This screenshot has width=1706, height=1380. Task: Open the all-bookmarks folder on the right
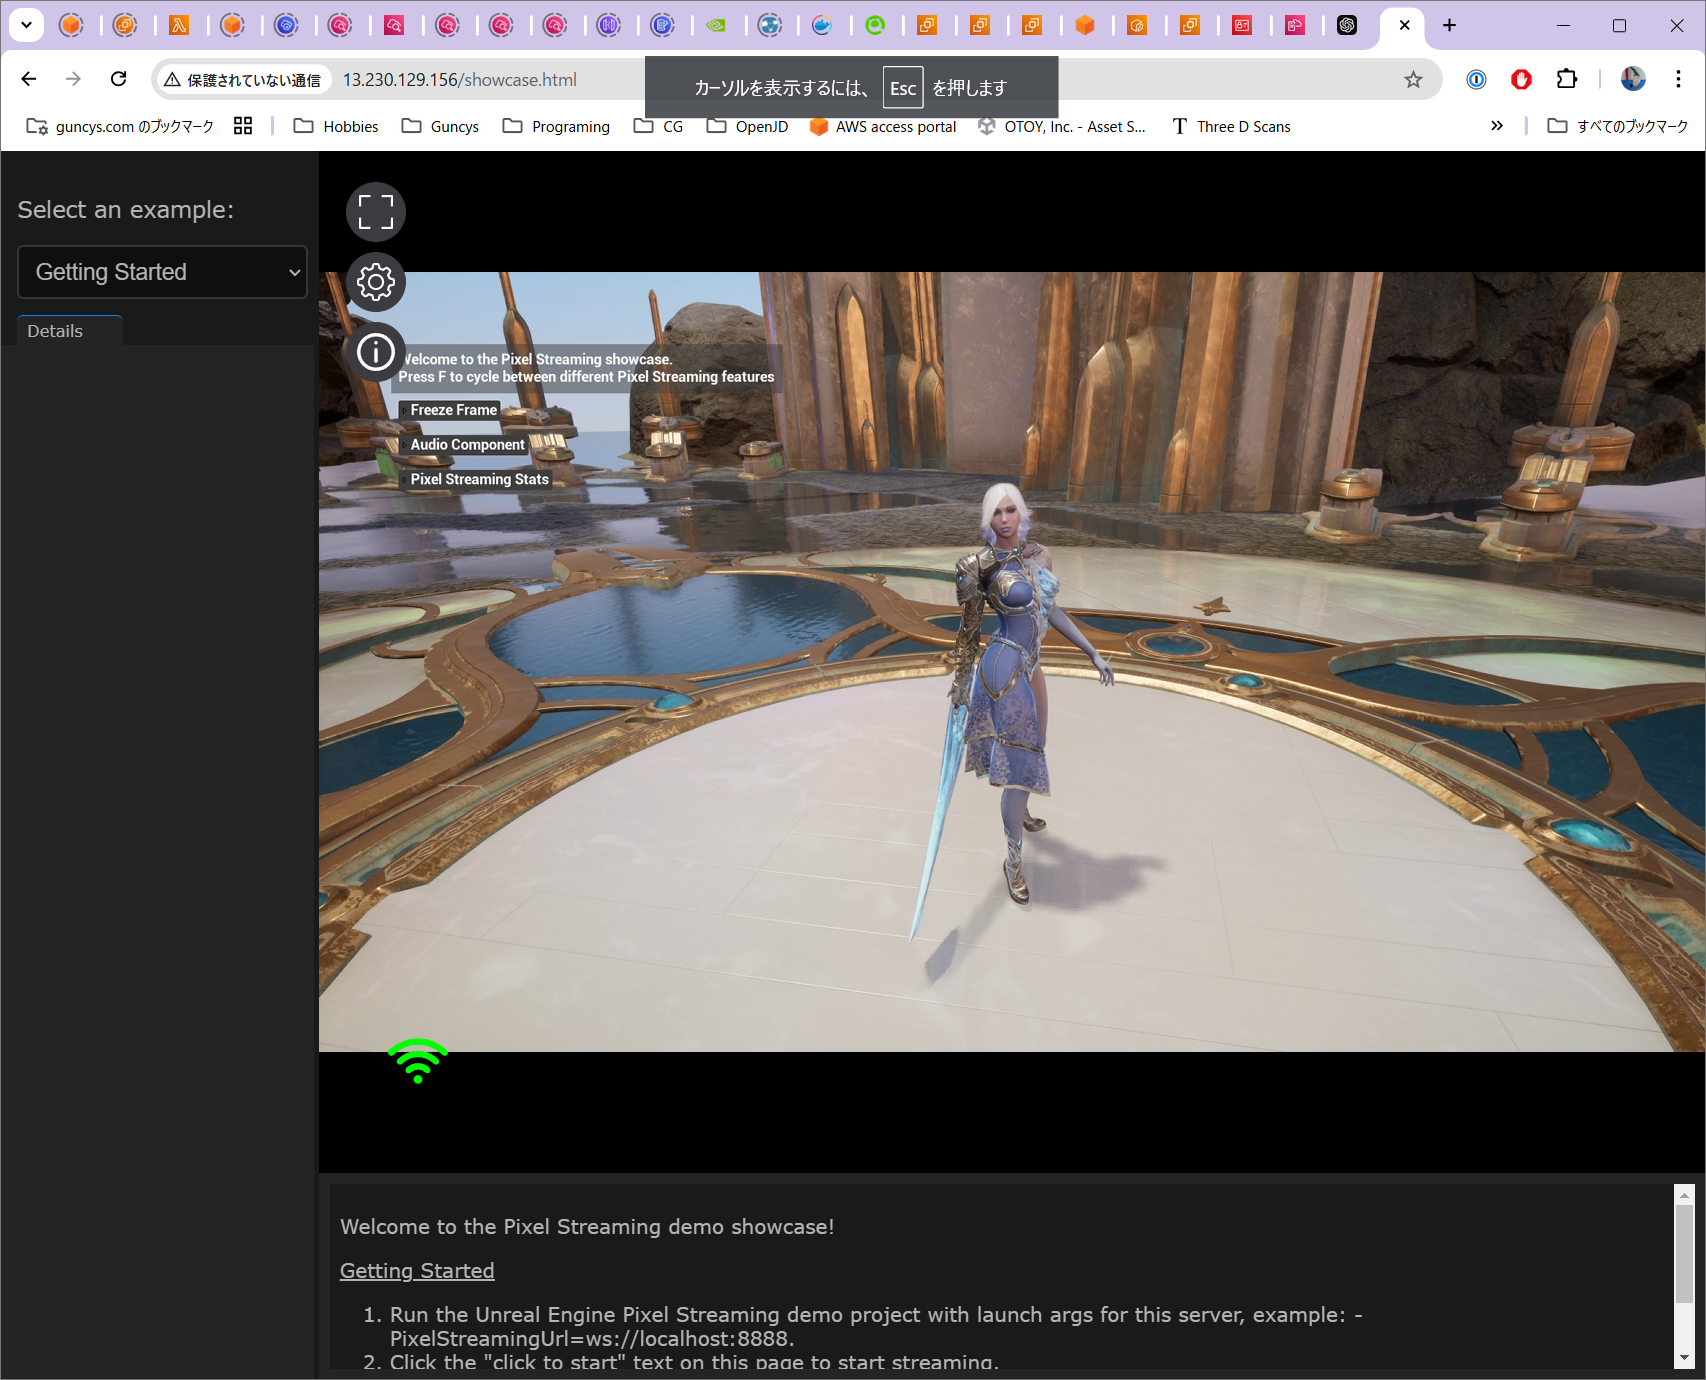point(1617,126)
